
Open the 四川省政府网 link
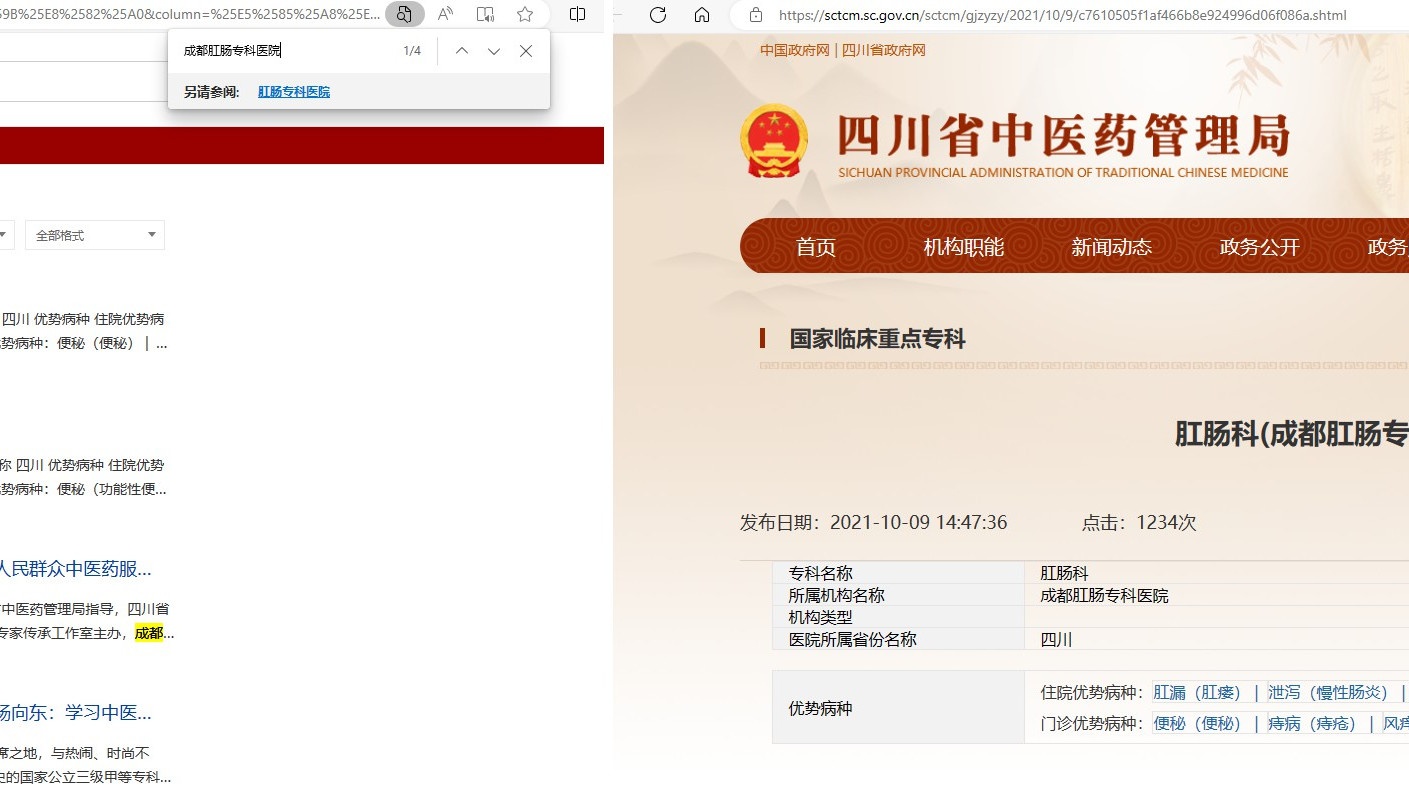884,50
